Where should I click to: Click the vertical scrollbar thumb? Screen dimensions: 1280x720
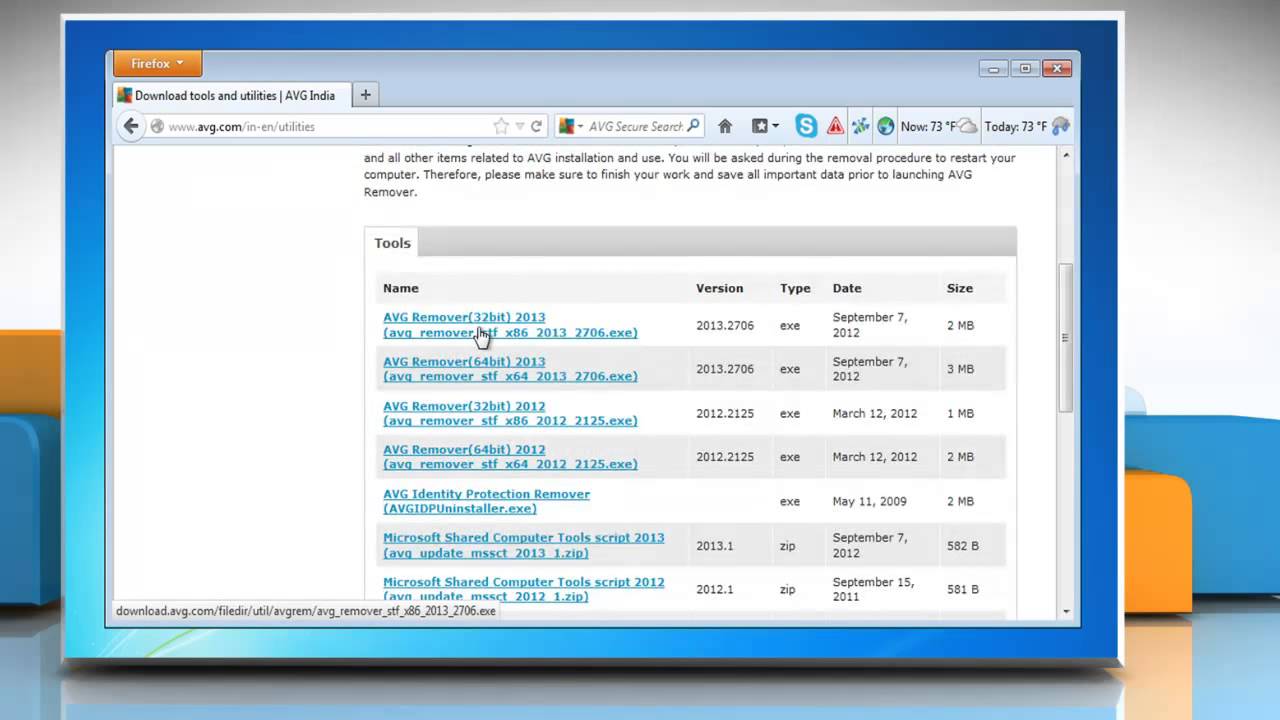[1066, 337]
